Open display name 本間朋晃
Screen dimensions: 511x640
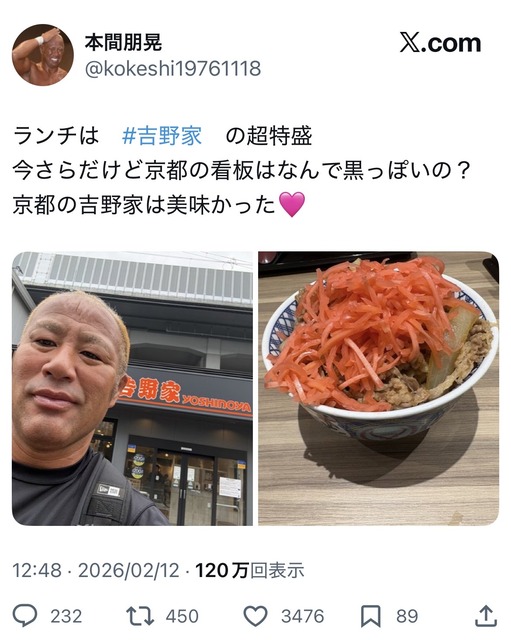[123, 42]
